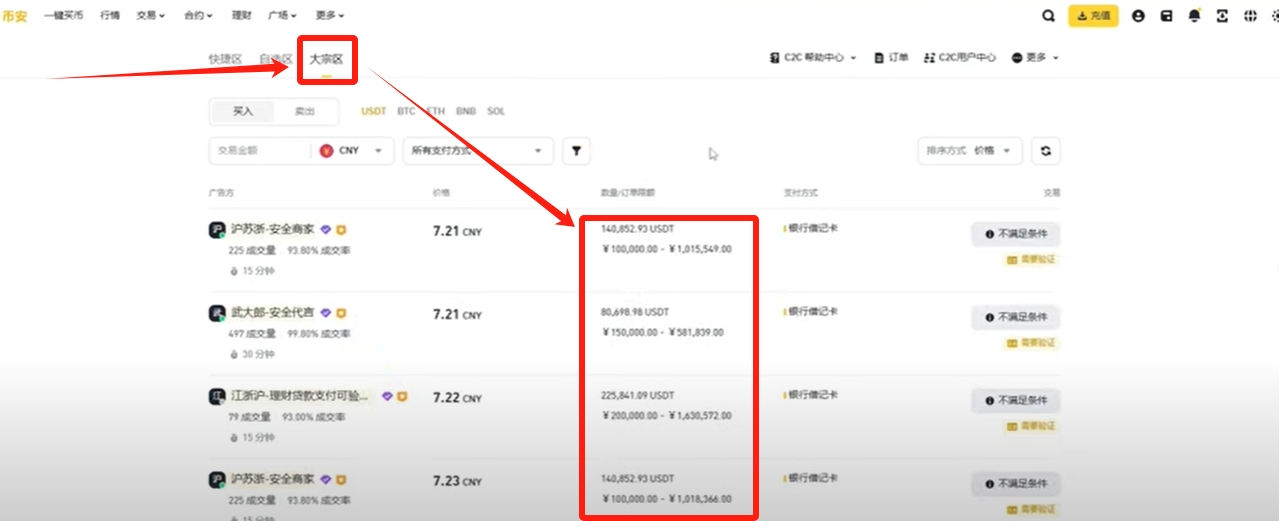Open the 行情 menu item
The height and width of the screenshot is (521, 1282).
[110, 16]
